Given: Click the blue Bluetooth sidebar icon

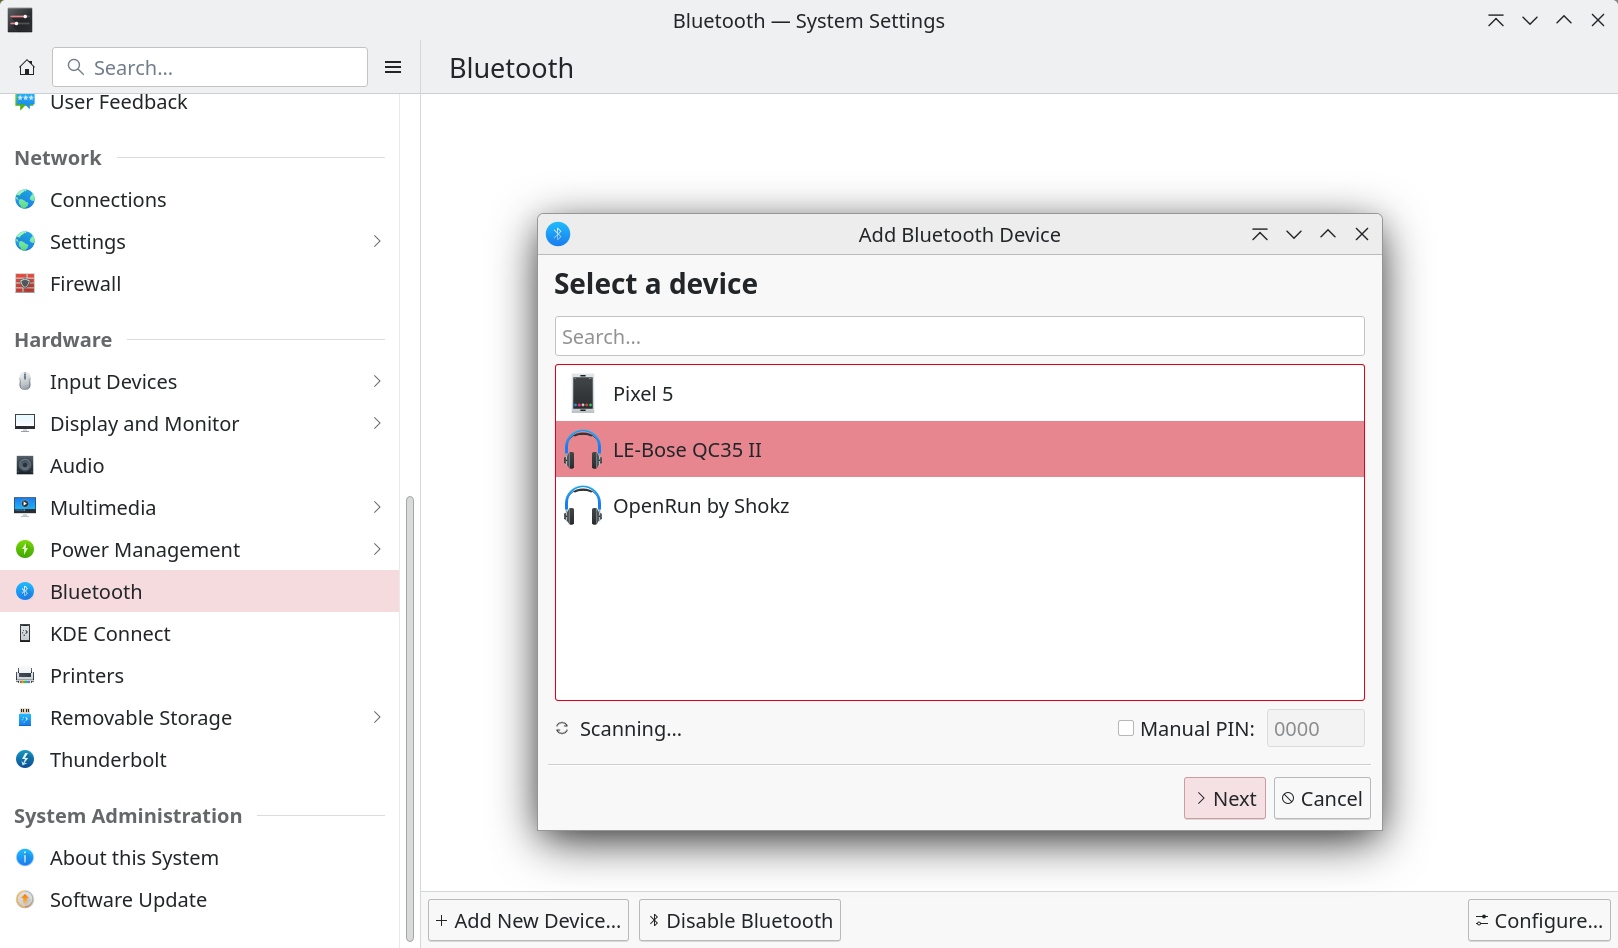Looking at the screenshot, I should [x=25, y=591].
